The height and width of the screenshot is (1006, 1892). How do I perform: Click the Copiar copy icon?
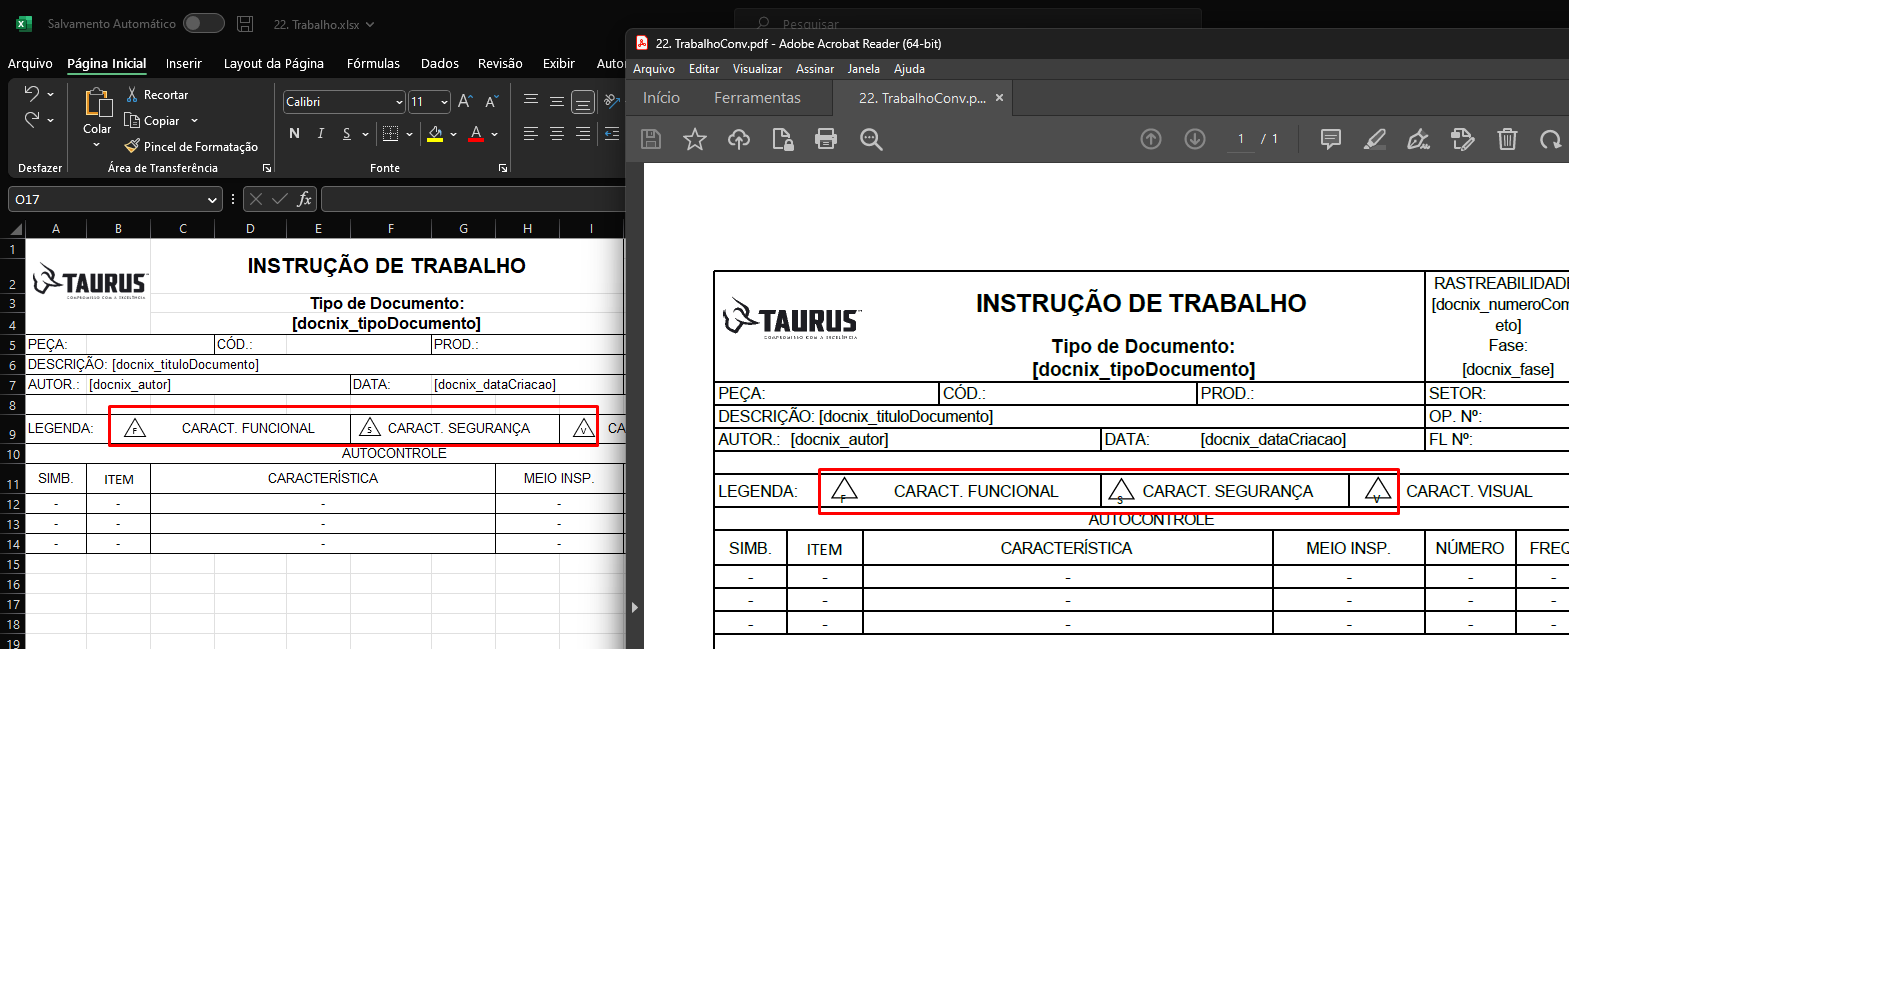(132, 120)
